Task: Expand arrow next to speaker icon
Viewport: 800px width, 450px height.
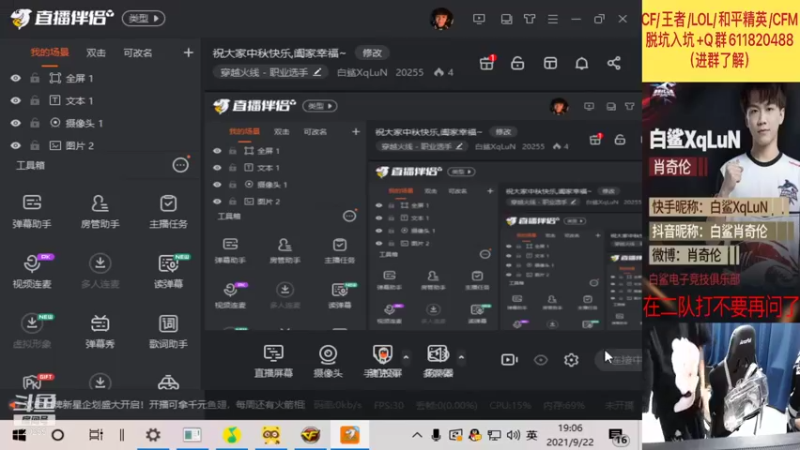Action: [461, 357]
